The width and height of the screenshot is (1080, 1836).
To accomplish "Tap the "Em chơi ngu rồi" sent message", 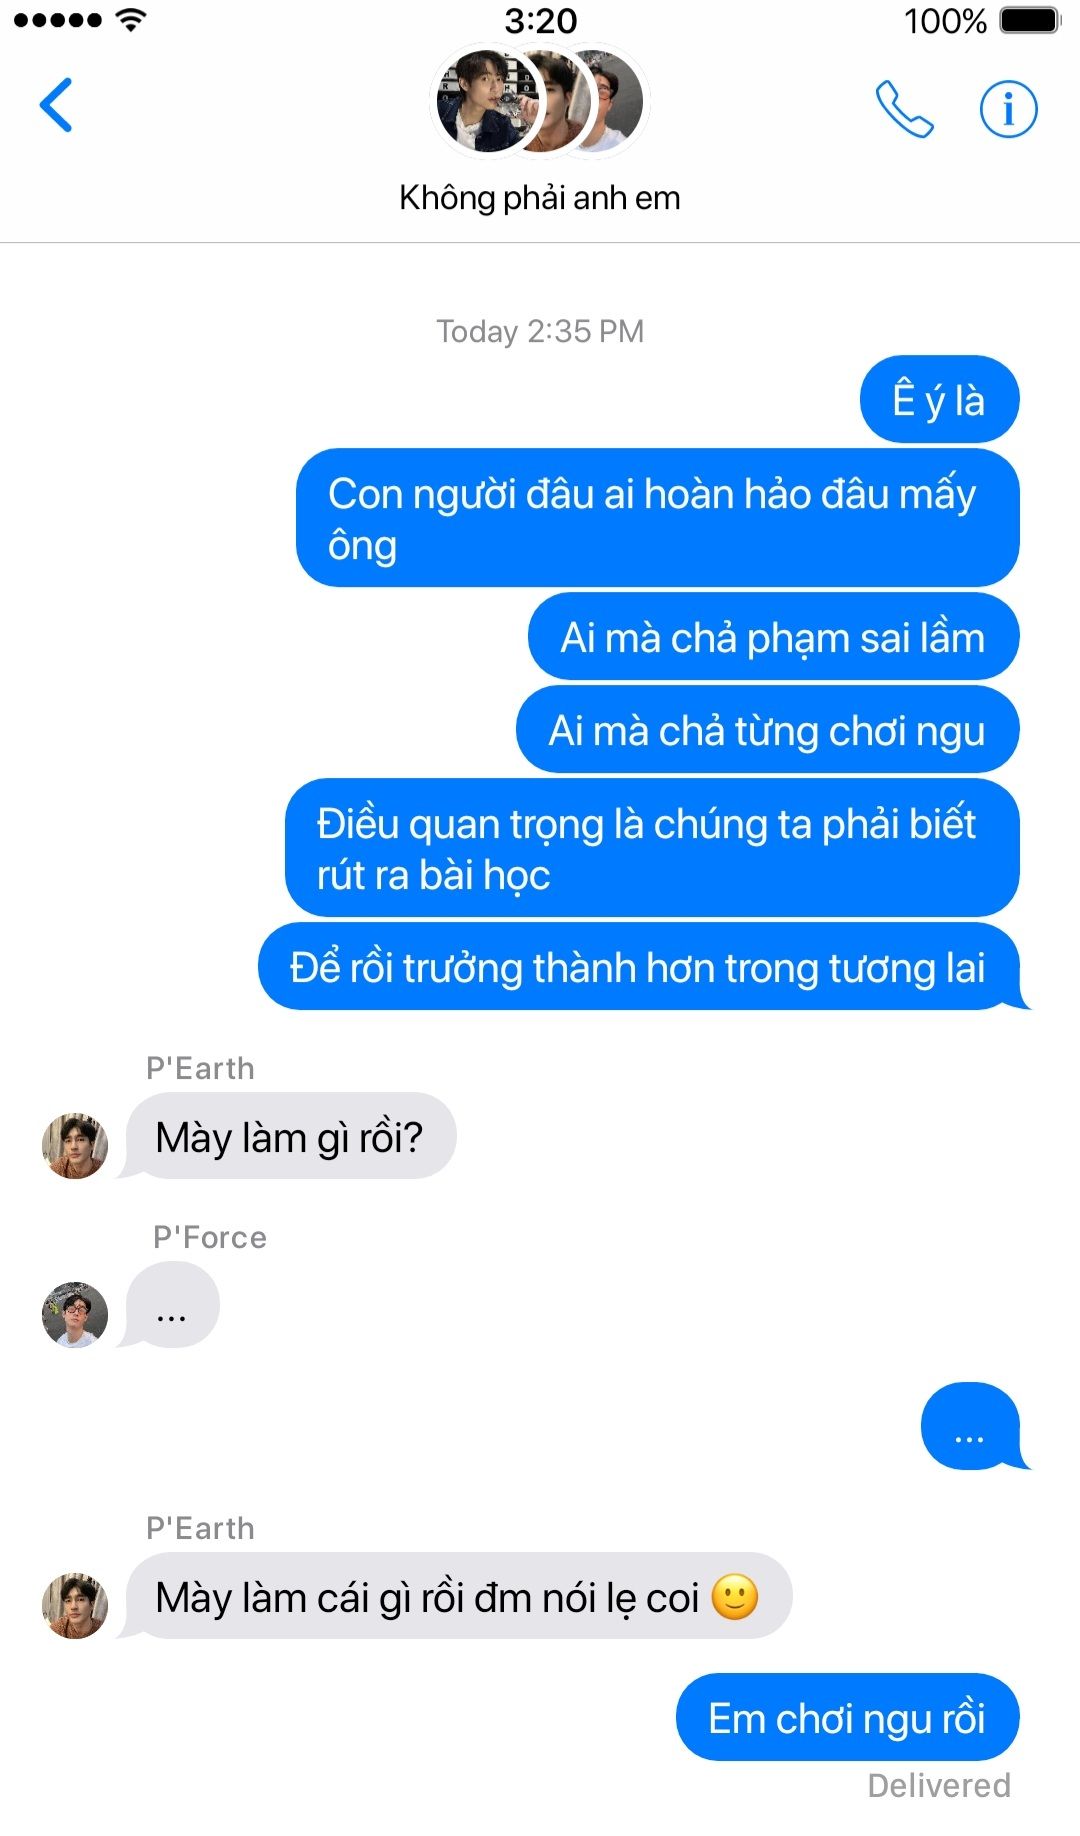I will 847,1718.
